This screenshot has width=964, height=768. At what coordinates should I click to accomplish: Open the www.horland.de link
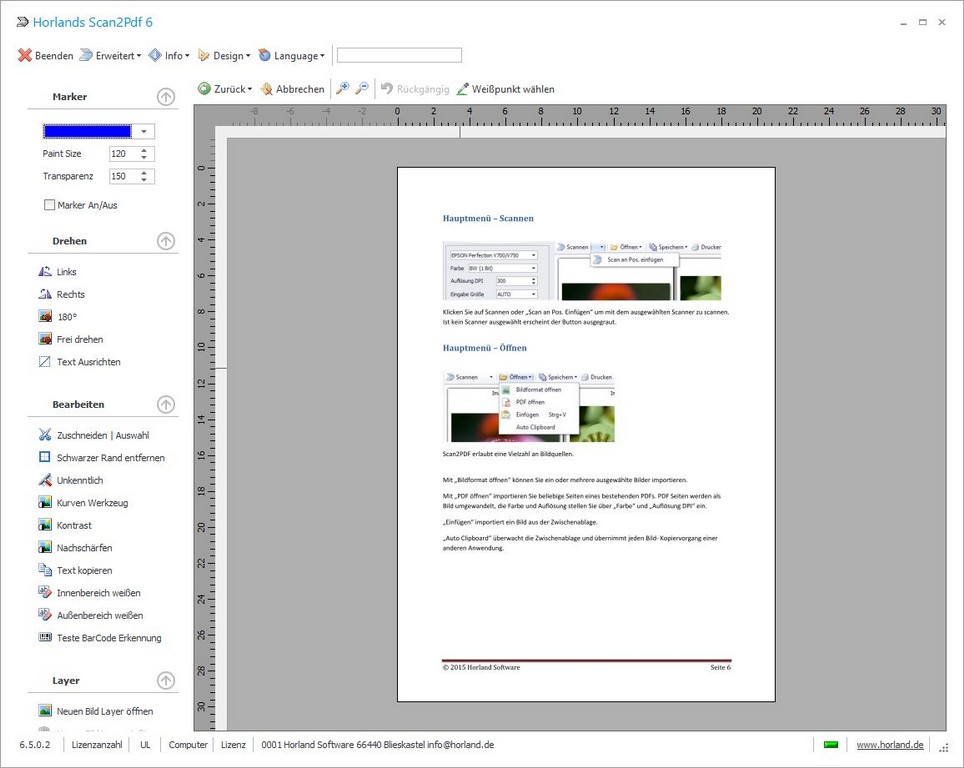[x=890, y=745]
